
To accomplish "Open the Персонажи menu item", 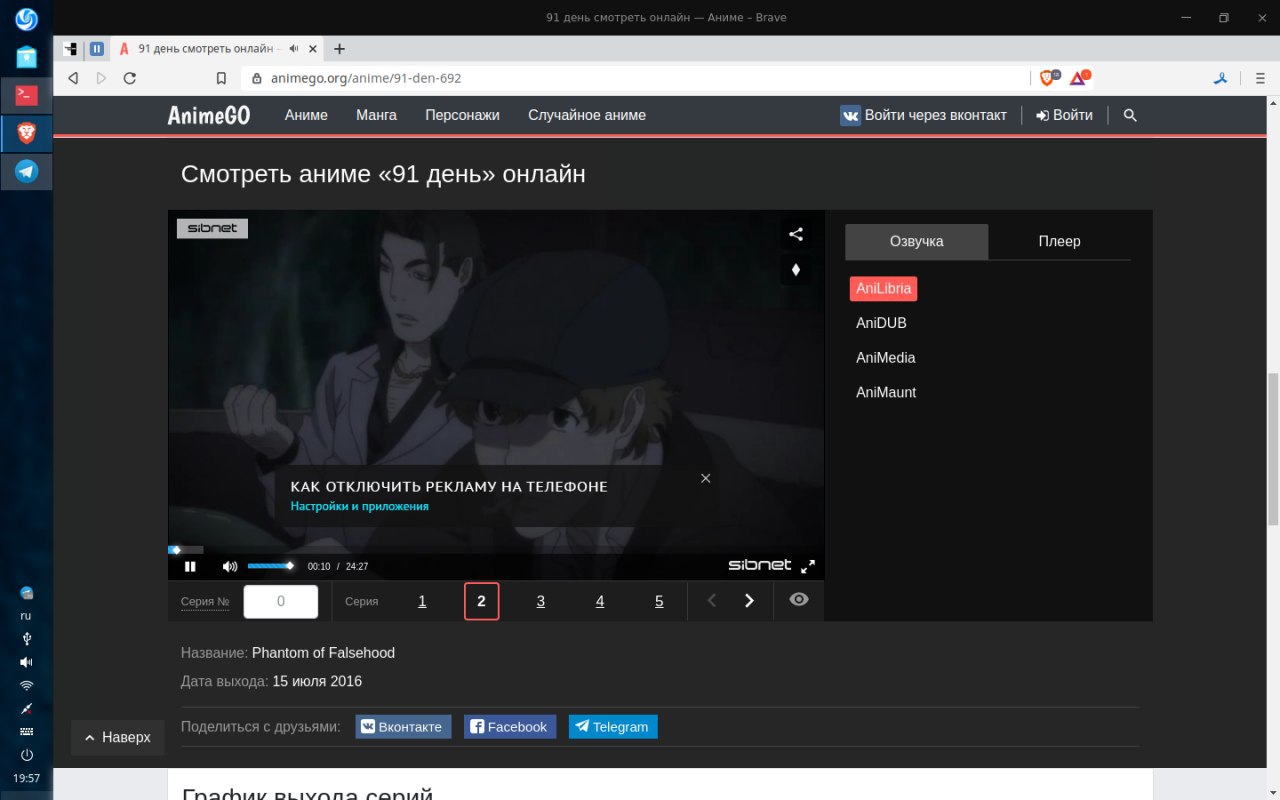I will click(462, 115).
